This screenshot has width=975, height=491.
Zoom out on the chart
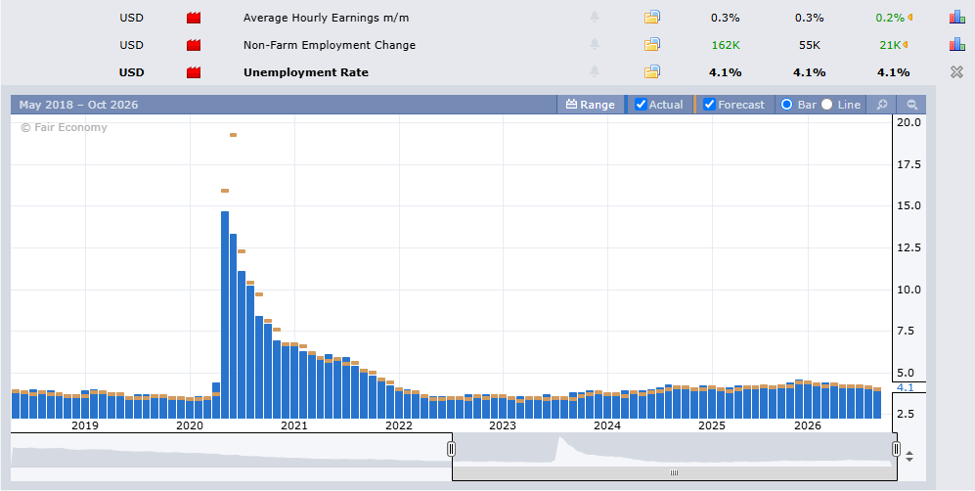912,104
